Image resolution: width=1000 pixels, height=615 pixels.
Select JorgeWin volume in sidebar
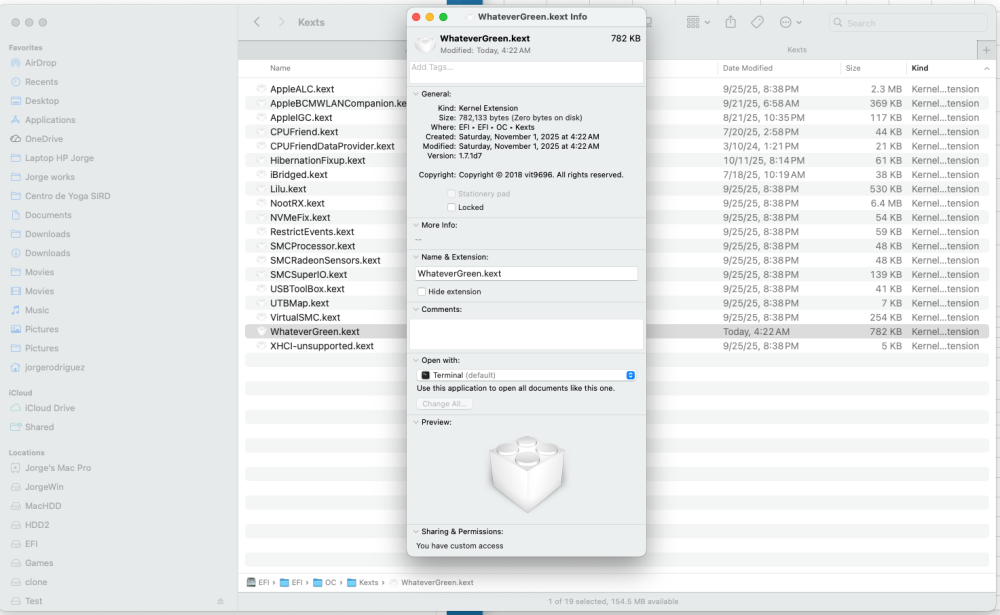pyautogui.click(x=44, y=487)
